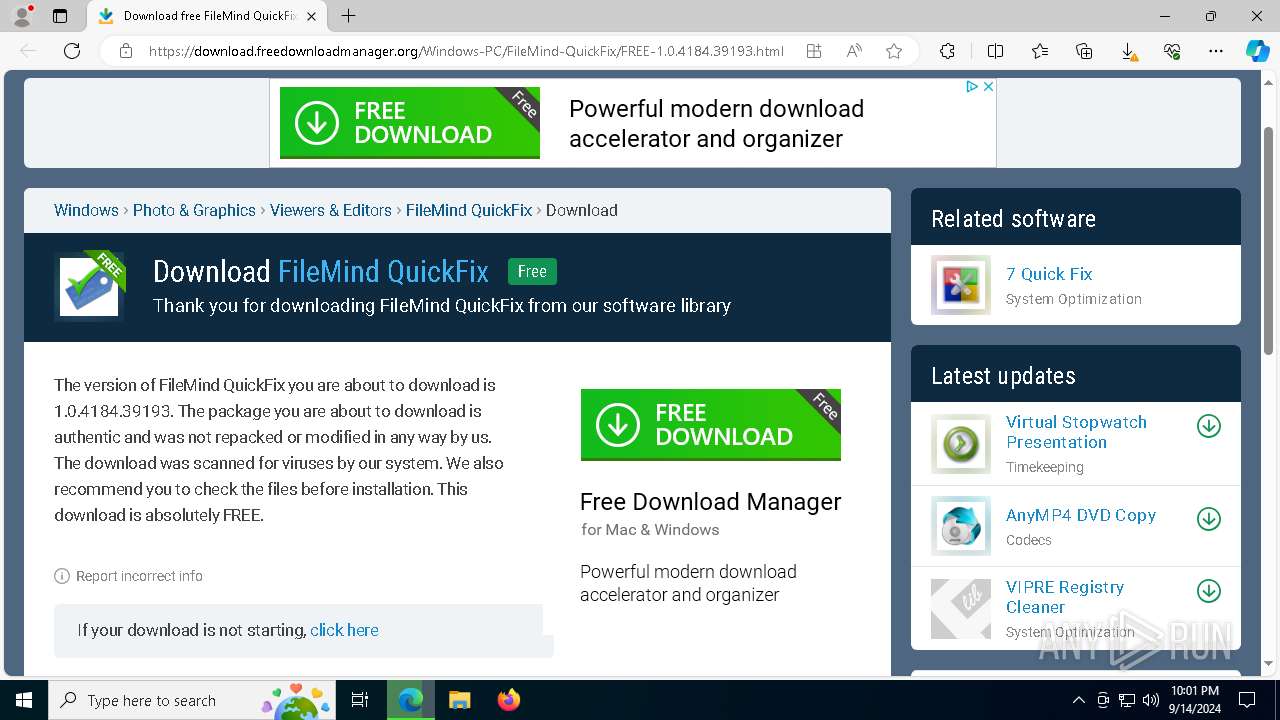
Task: Close the top banner advertisement
Action: pos(988,87)
